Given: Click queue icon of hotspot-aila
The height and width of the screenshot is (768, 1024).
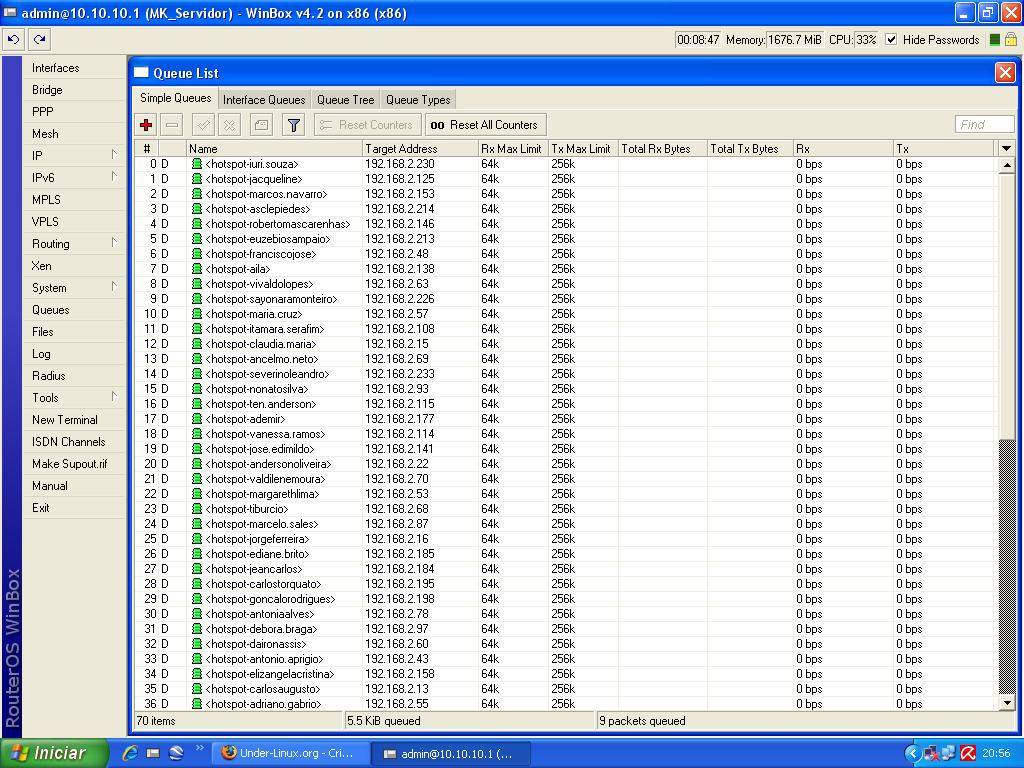Looking at the screenshot, I should point(197,269).
